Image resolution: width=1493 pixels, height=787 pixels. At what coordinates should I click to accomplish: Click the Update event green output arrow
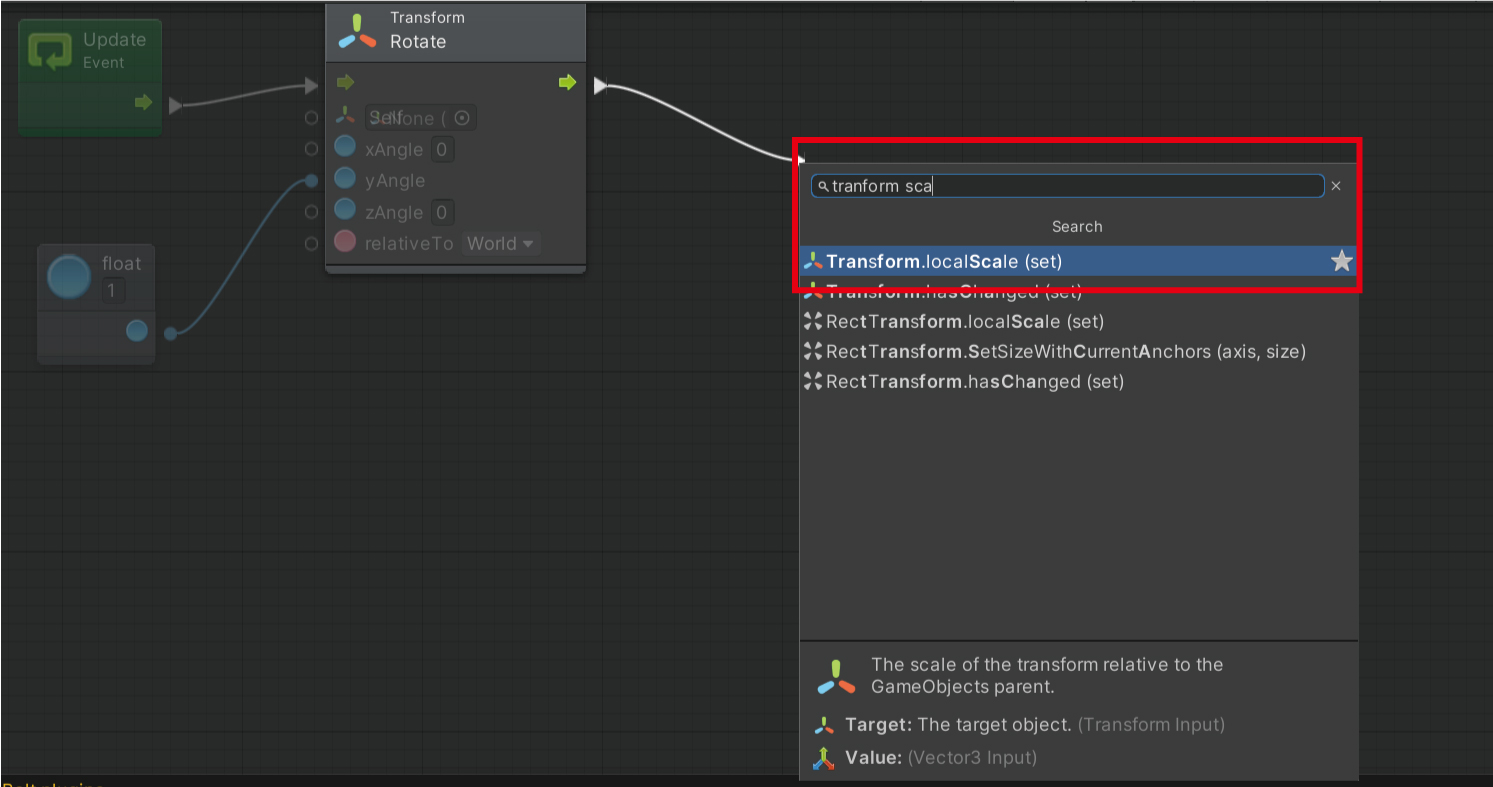tap(143, 102)
